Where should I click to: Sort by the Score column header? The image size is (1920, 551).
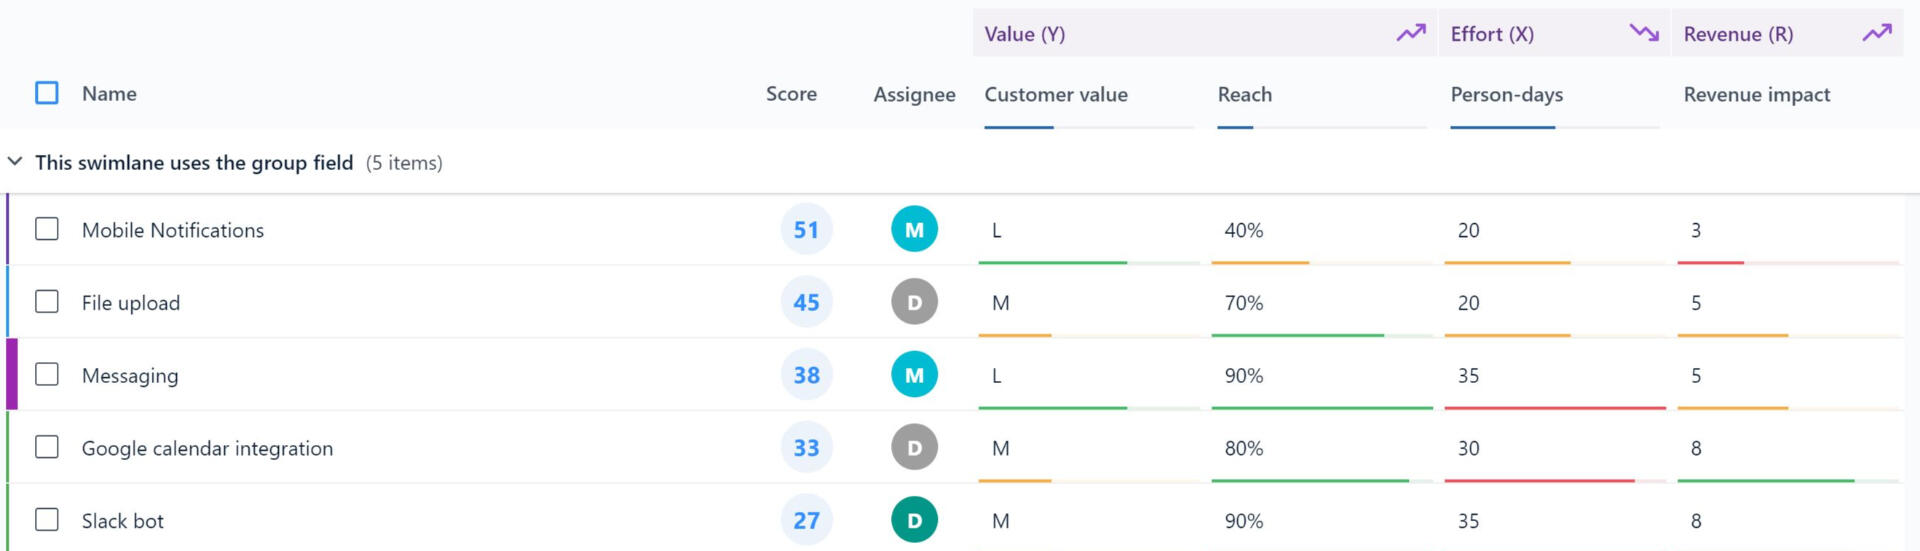pos(791,94)
